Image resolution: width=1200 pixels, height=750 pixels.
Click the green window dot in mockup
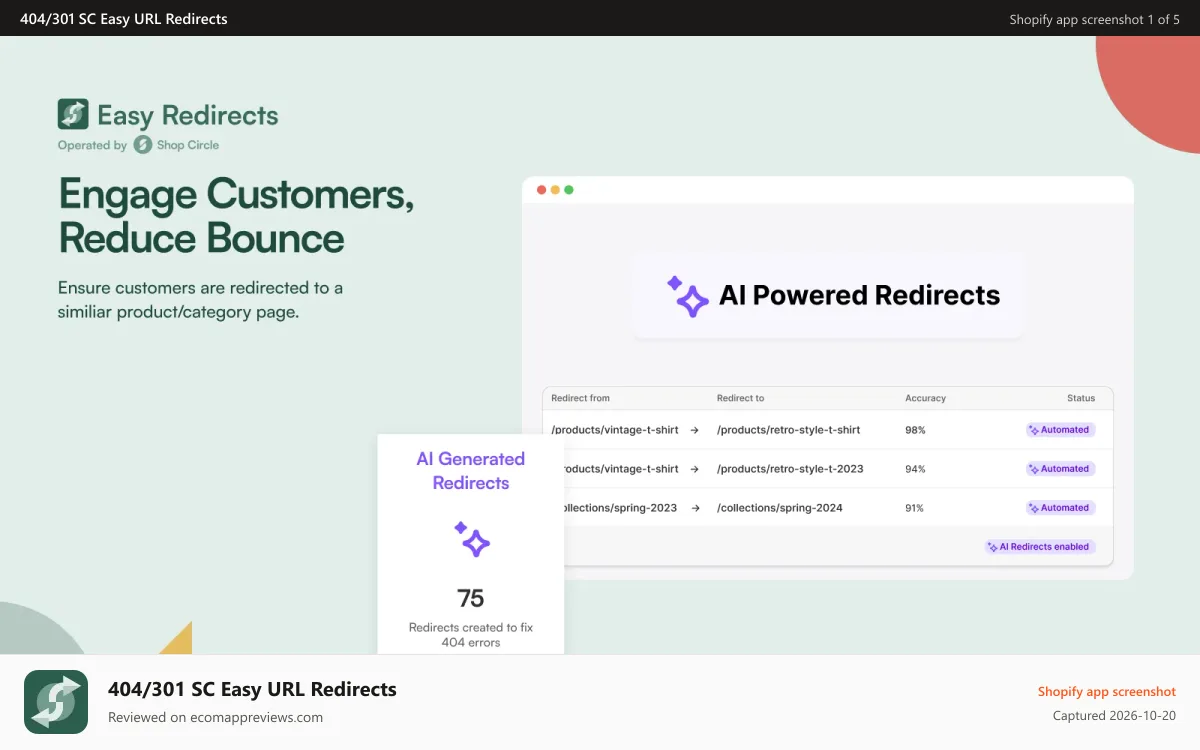tap(569, 190)
